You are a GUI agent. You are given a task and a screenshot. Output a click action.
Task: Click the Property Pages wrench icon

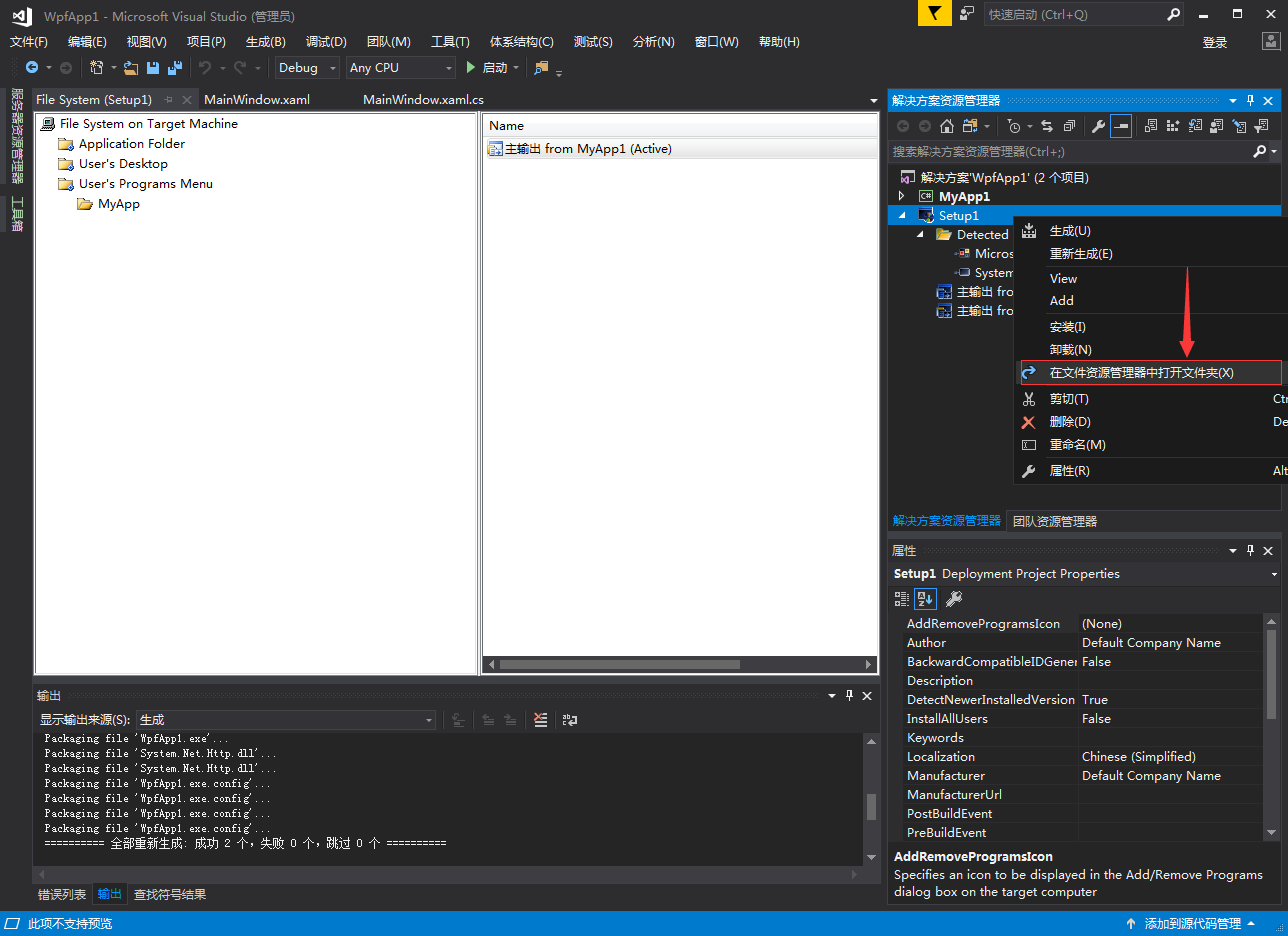pyautogui.click(x=954, y=598)
